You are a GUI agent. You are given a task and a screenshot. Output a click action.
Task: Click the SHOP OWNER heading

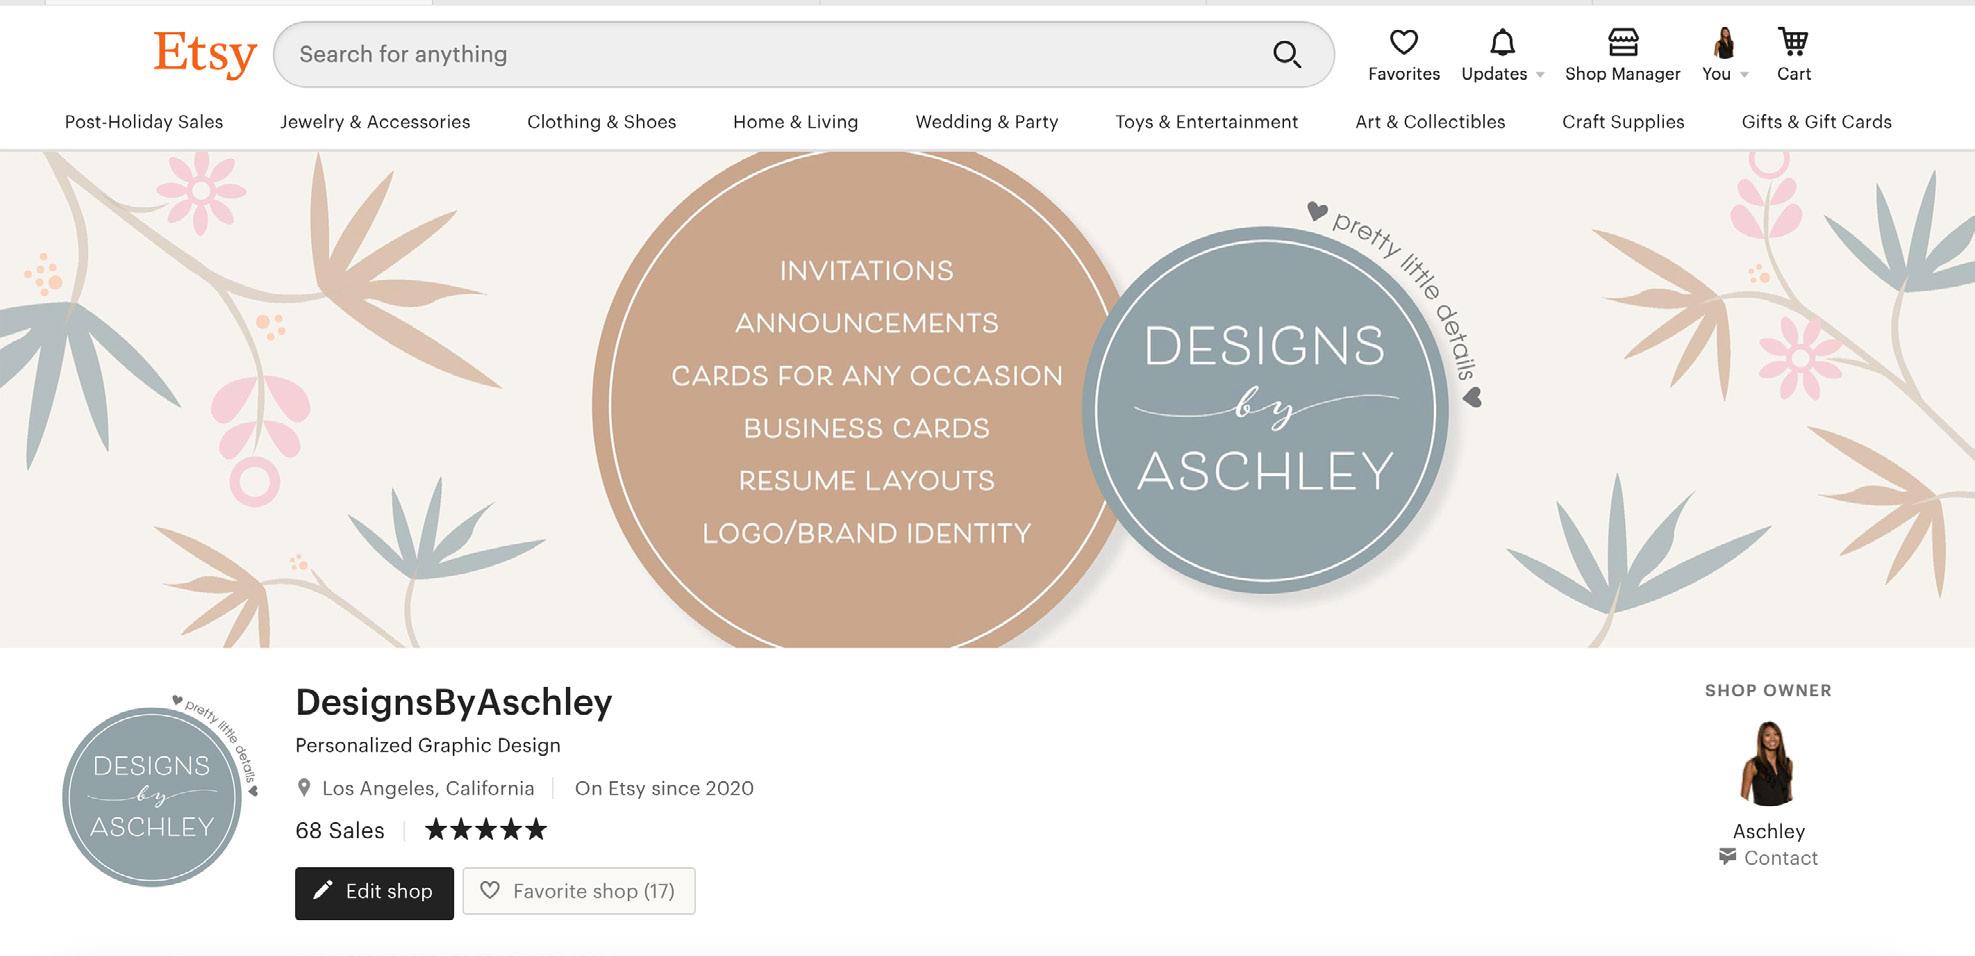coord(1768,690)
